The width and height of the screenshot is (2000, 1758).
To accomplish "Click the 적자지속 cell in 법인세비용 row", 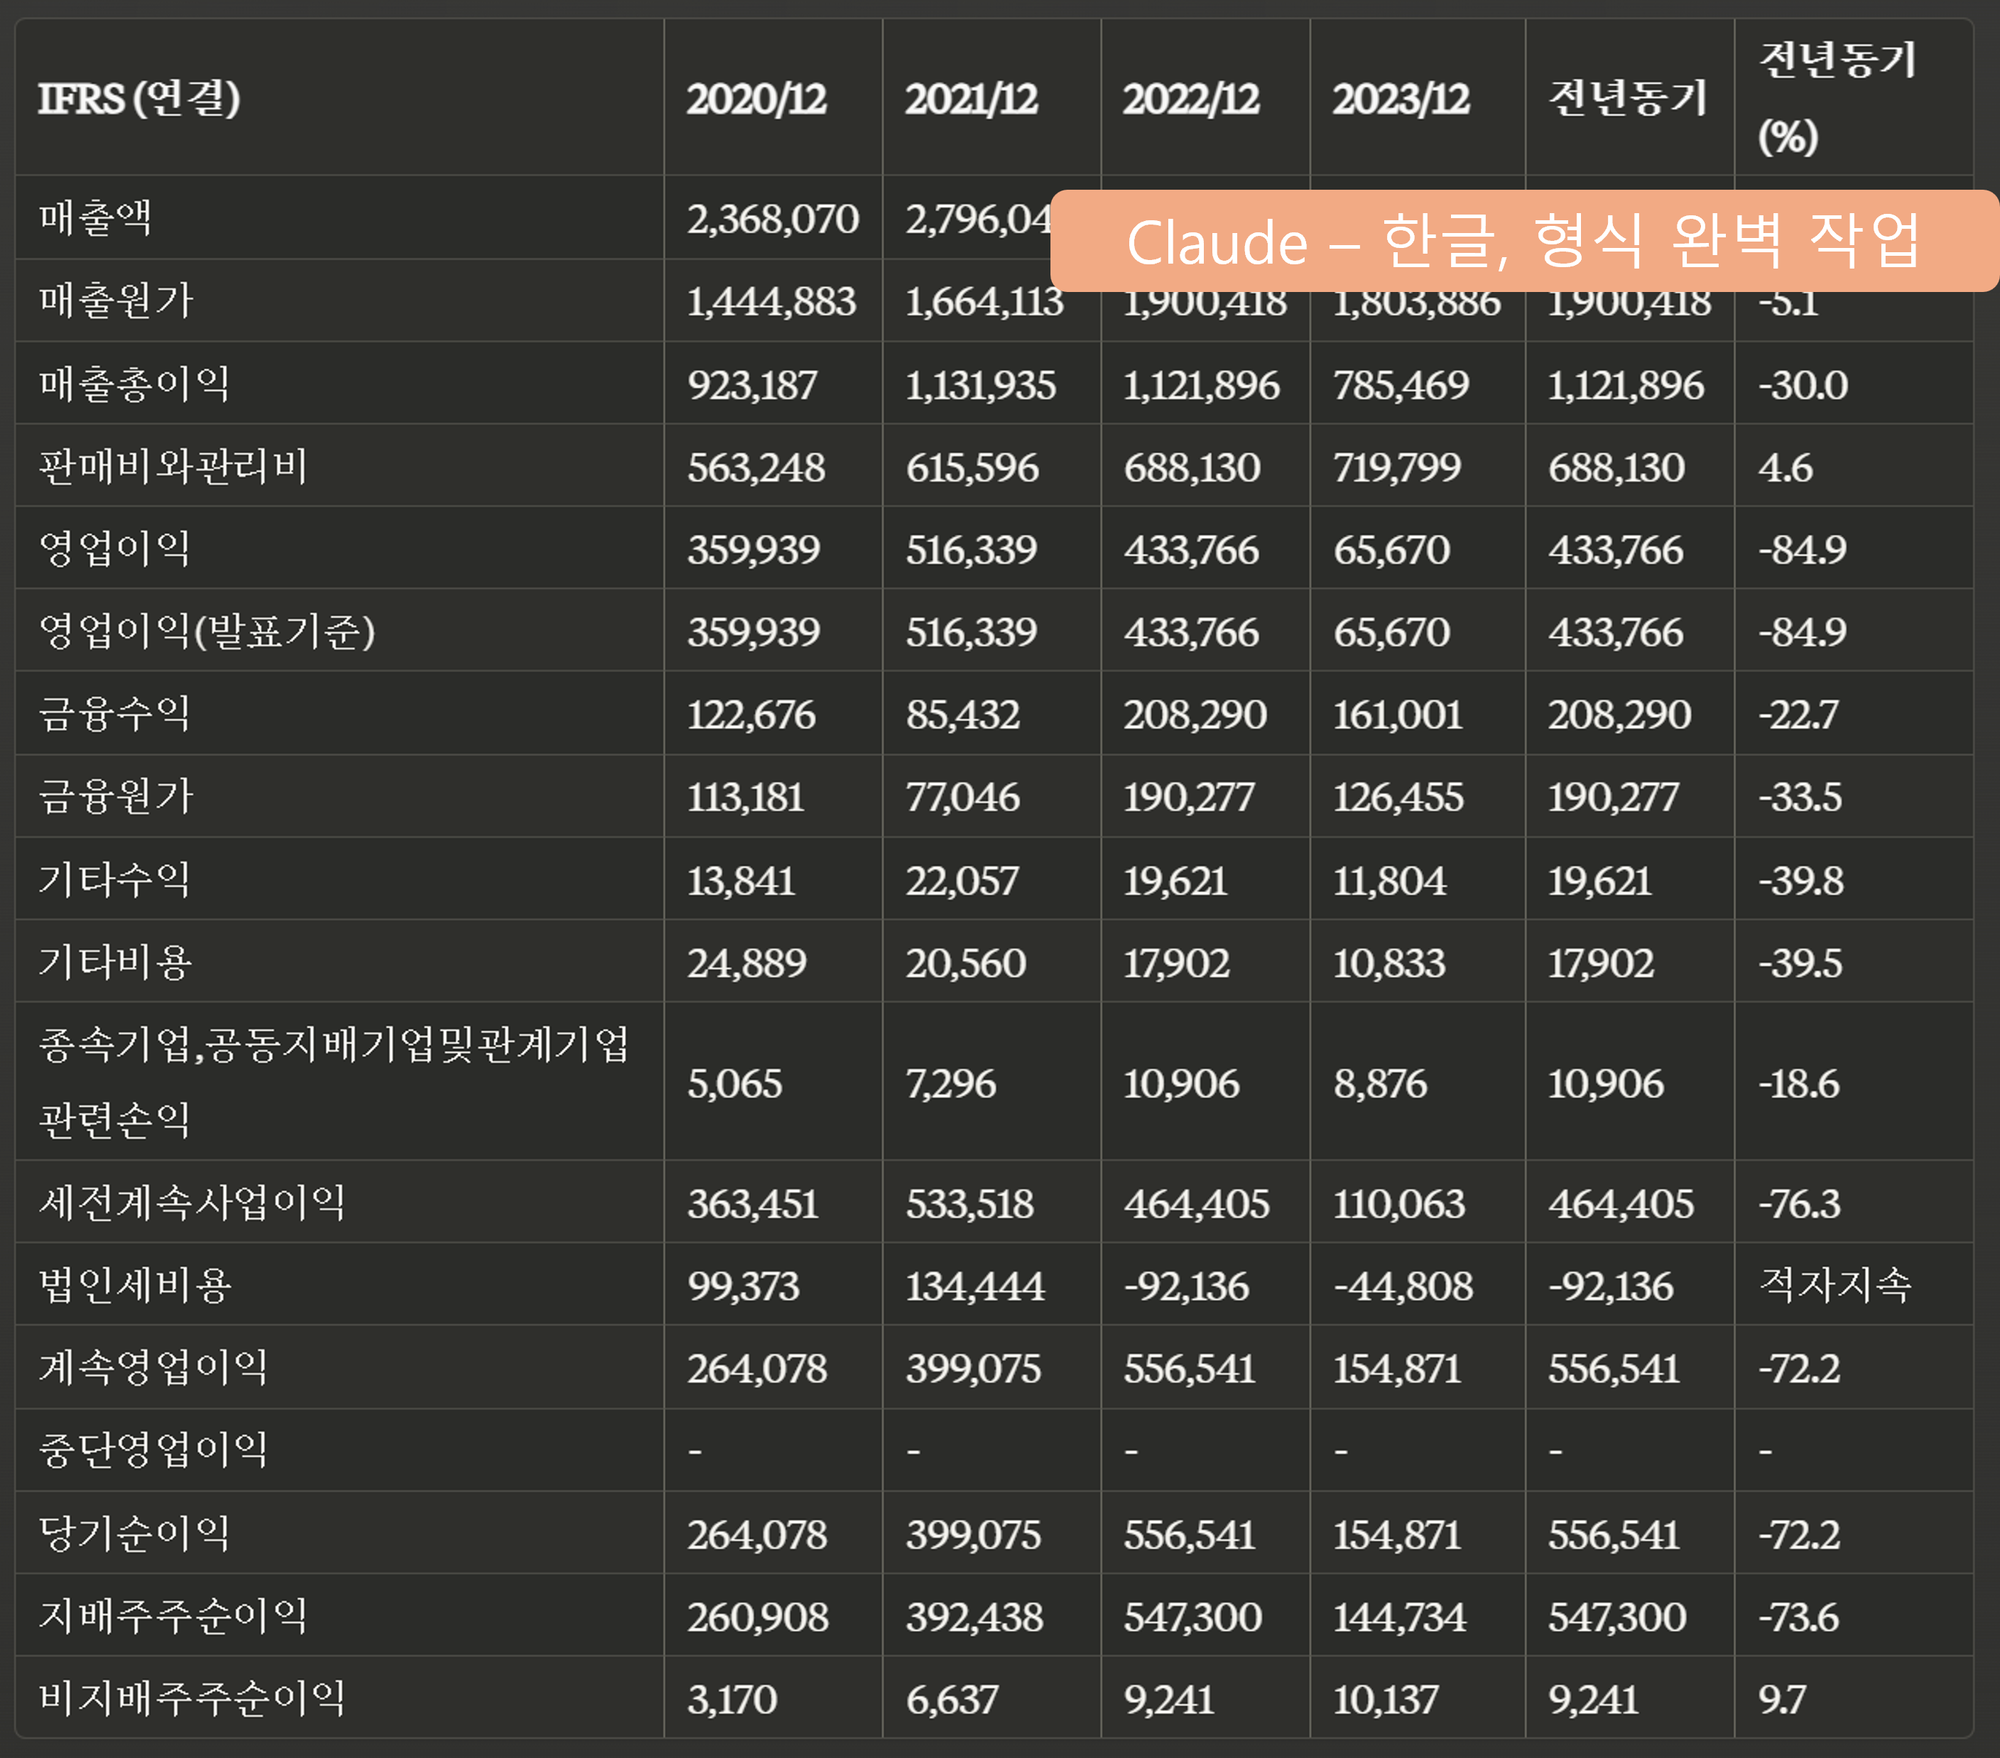I will (x=1835, y=1285).
